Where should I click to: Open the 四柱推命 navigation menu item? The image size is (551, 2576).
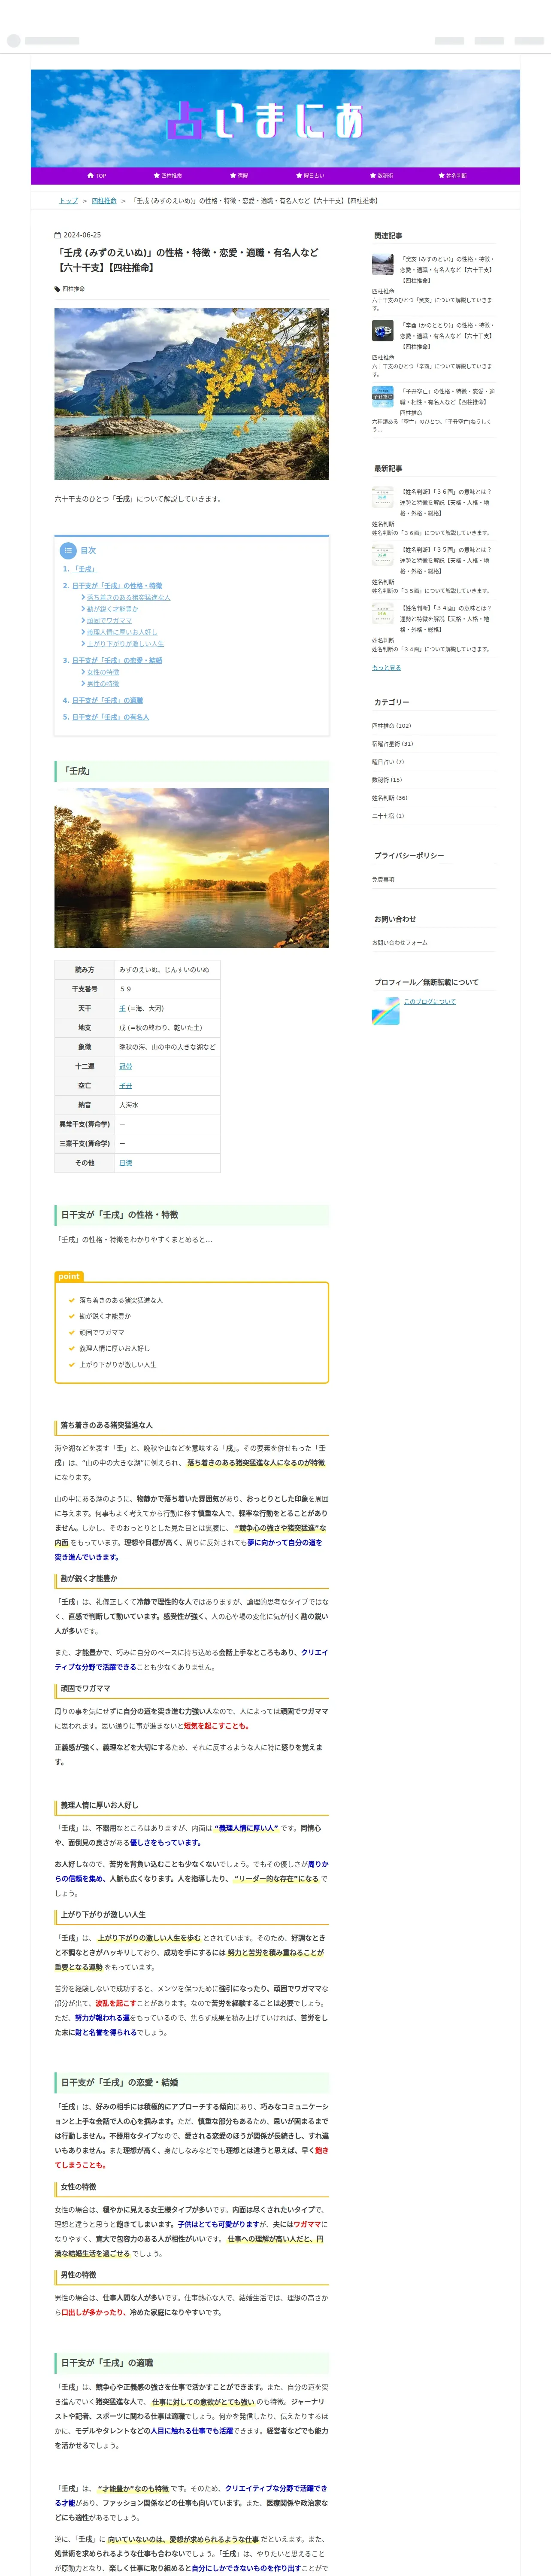[x=168, y=175]
